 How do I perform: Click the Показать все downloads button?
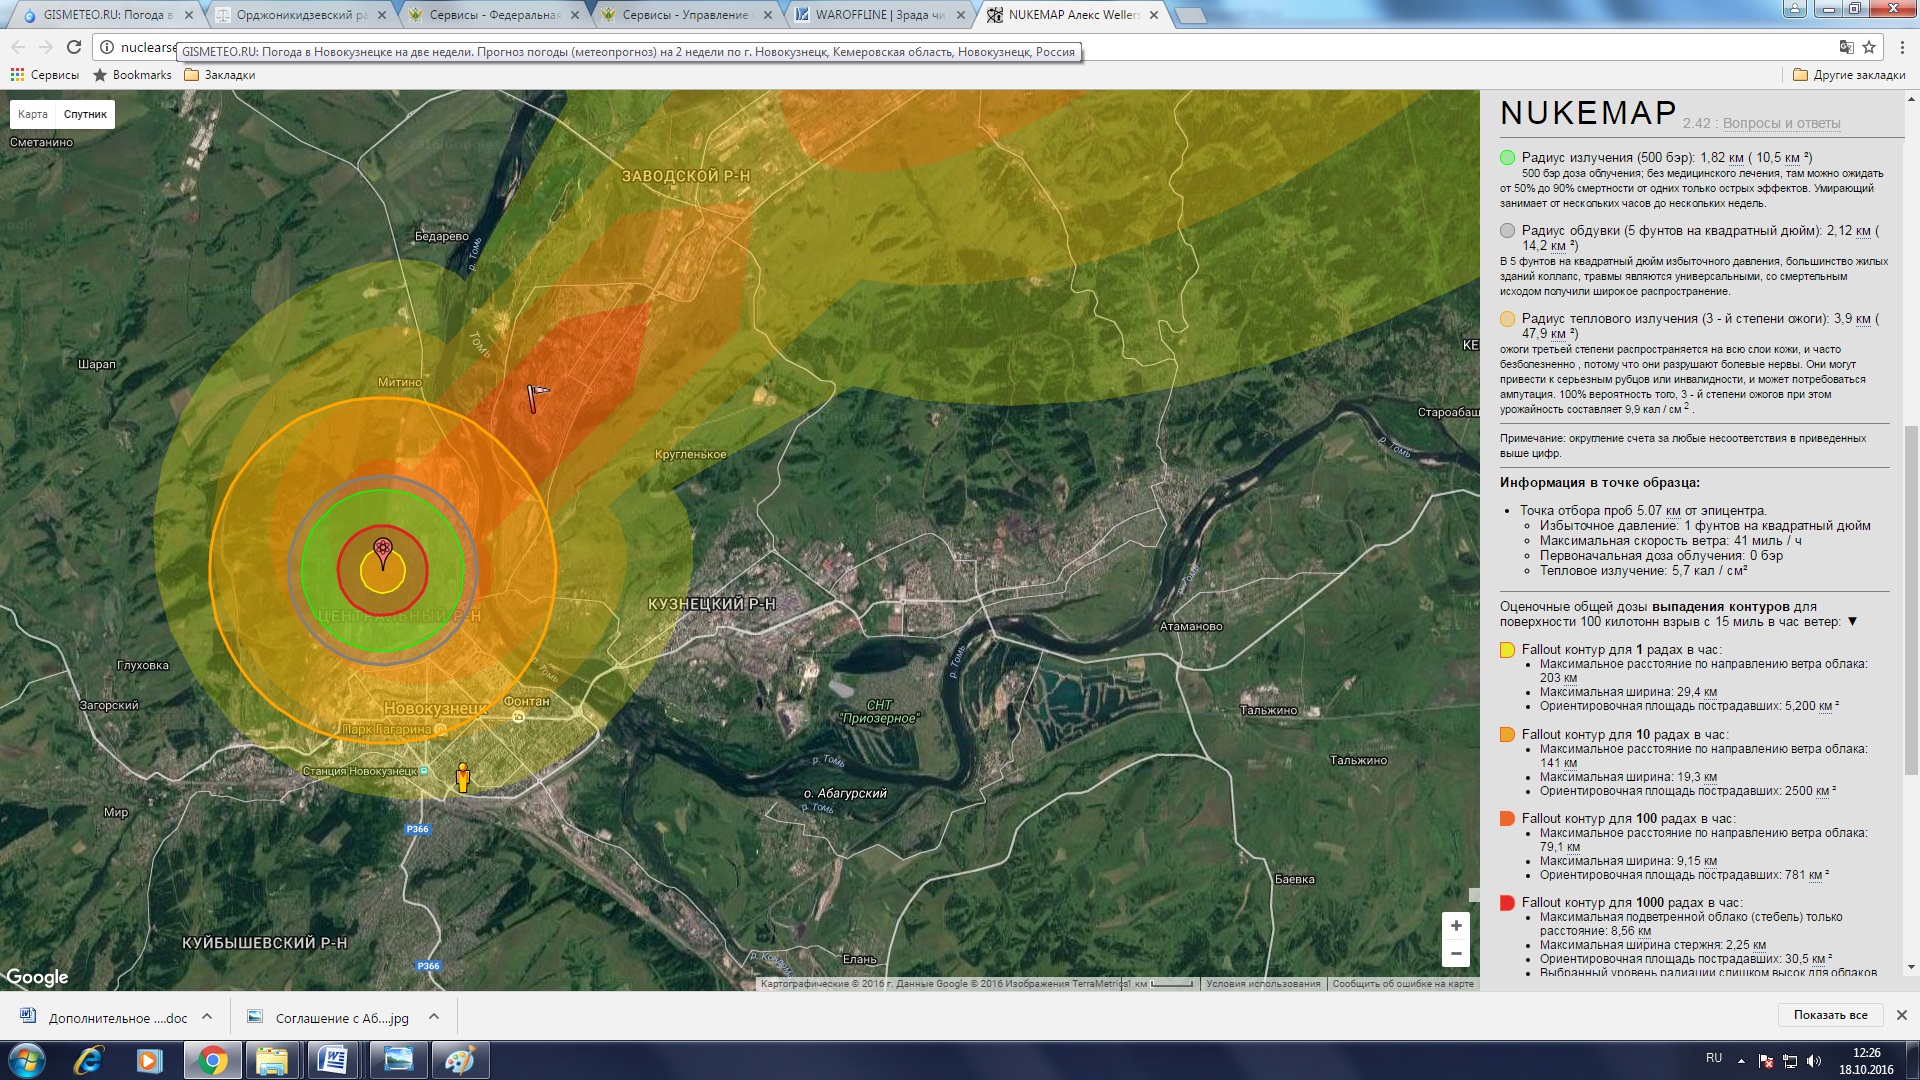[x=1830, y=1015]
